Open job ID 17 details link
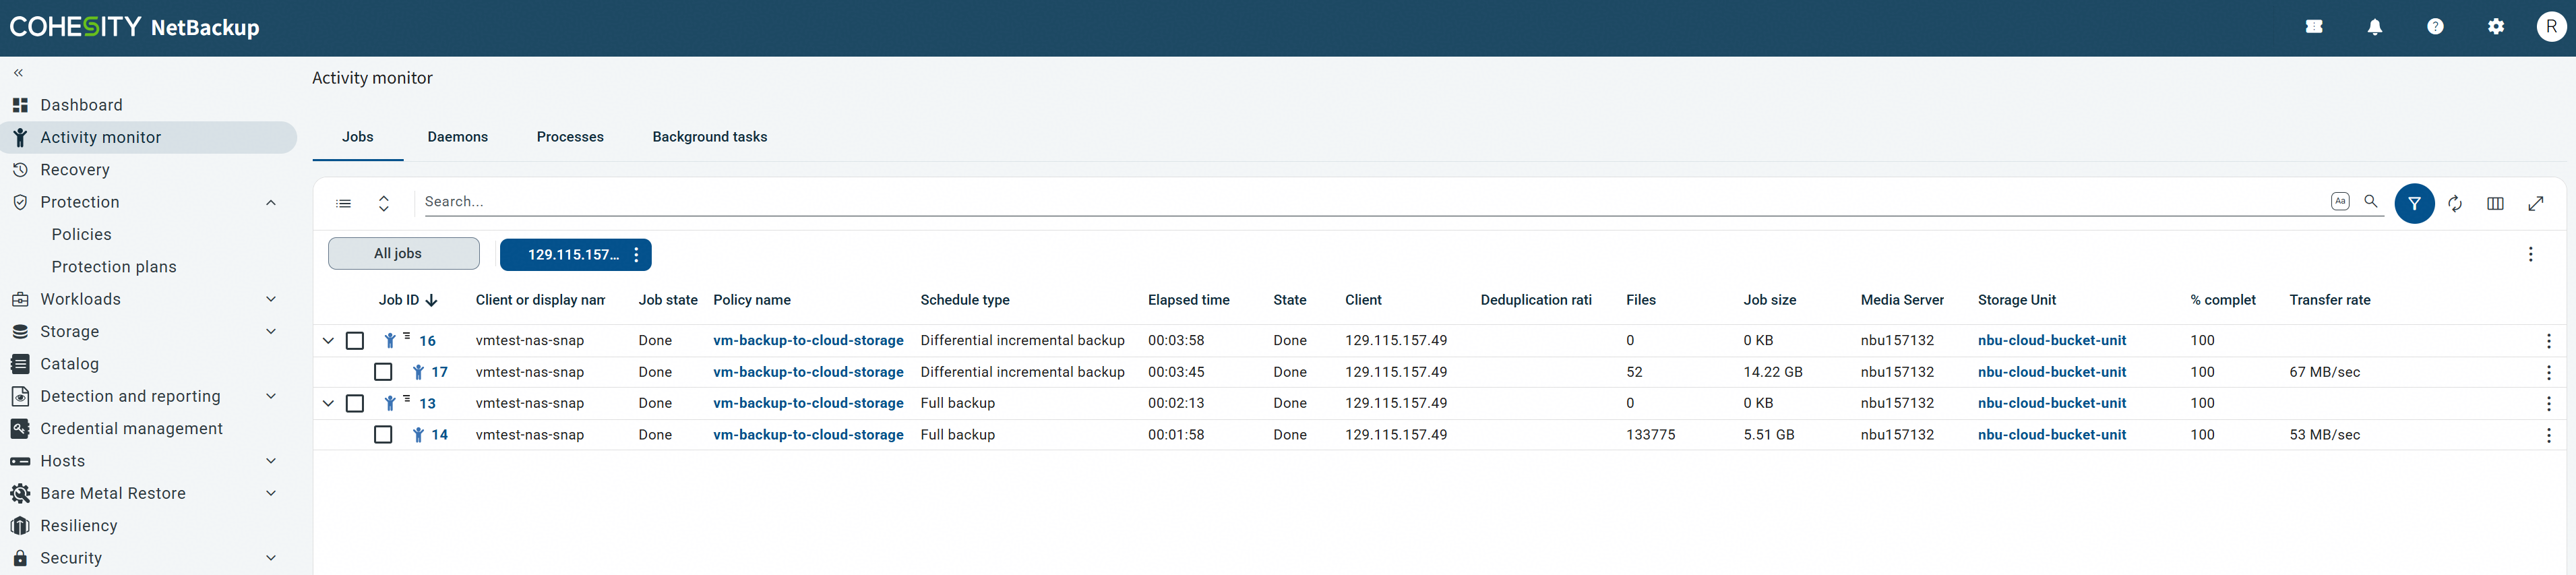 pos(440,372)
